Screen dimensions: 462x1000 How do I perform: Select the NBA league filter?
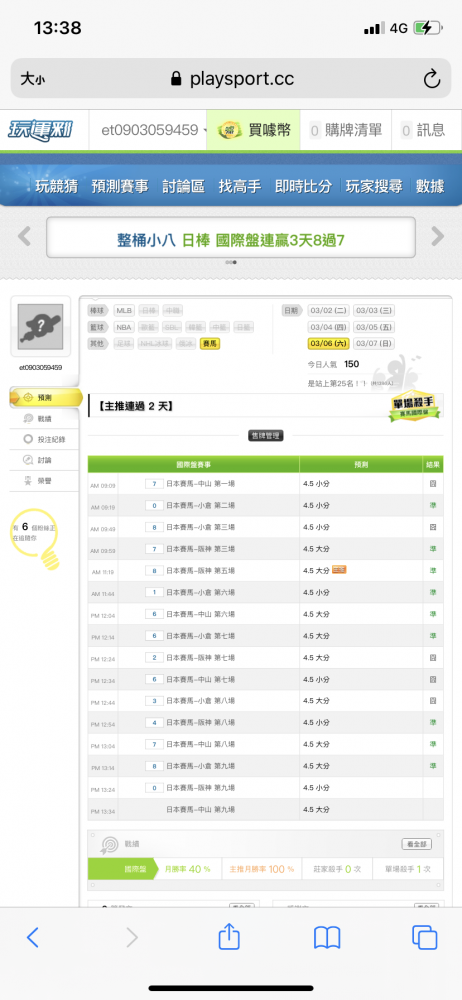point(123,327)
